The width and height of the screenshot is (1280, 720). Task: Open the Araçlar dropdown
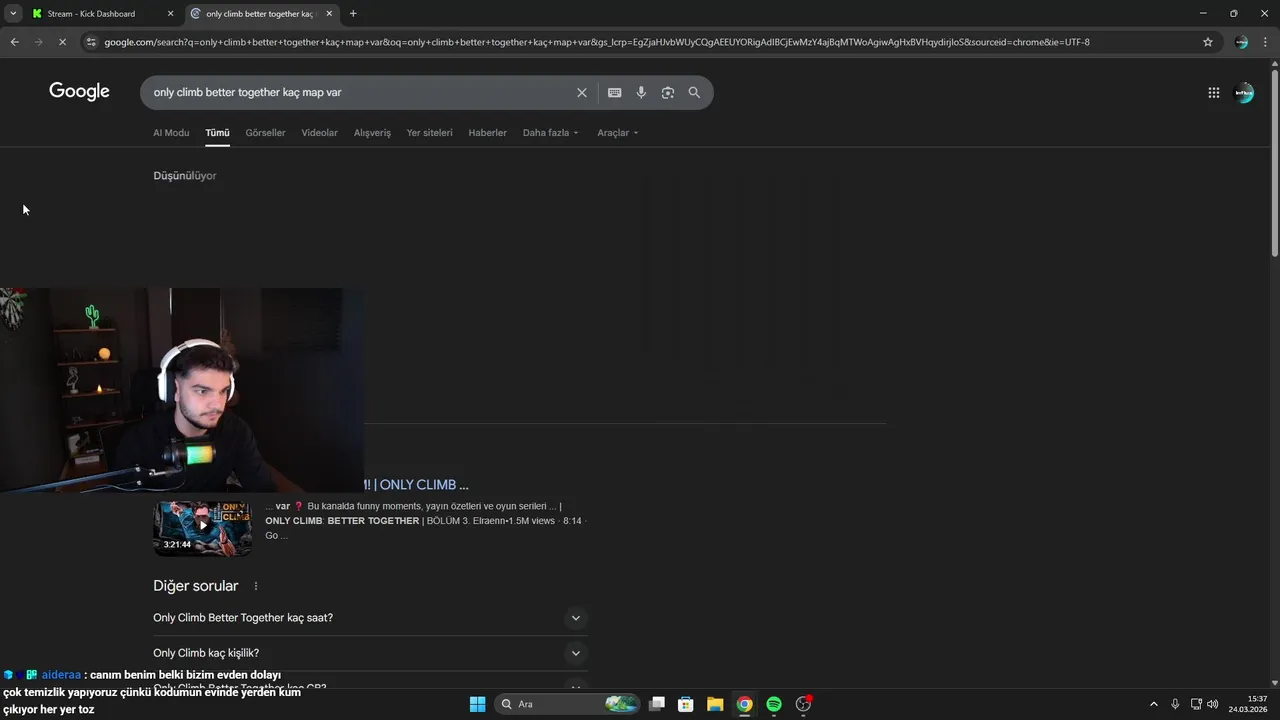coord(617,133)
